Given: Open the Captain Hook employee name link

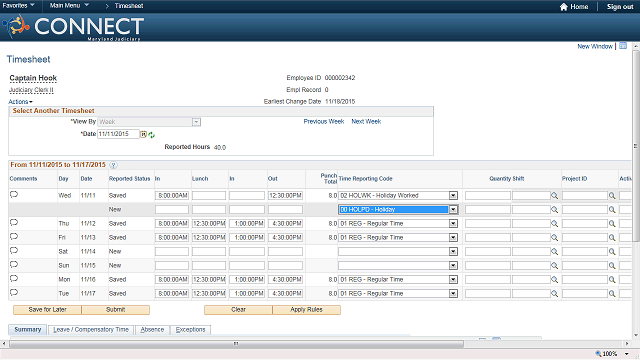Looking at the screenshot, I should click(x=33, y=78).
